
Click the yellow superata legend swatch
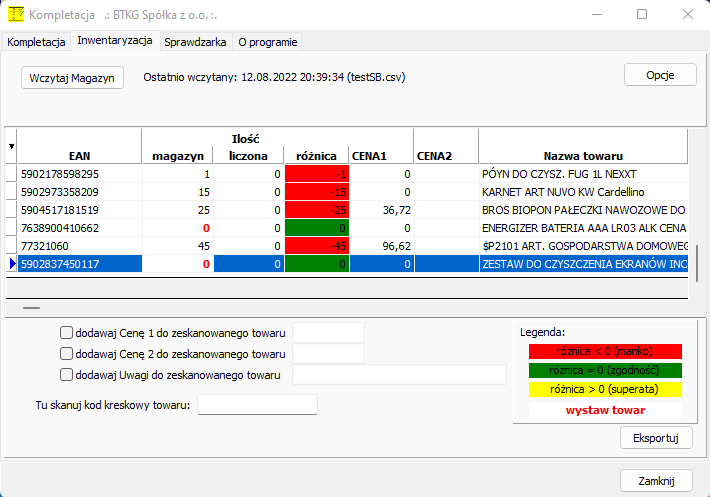605,389
